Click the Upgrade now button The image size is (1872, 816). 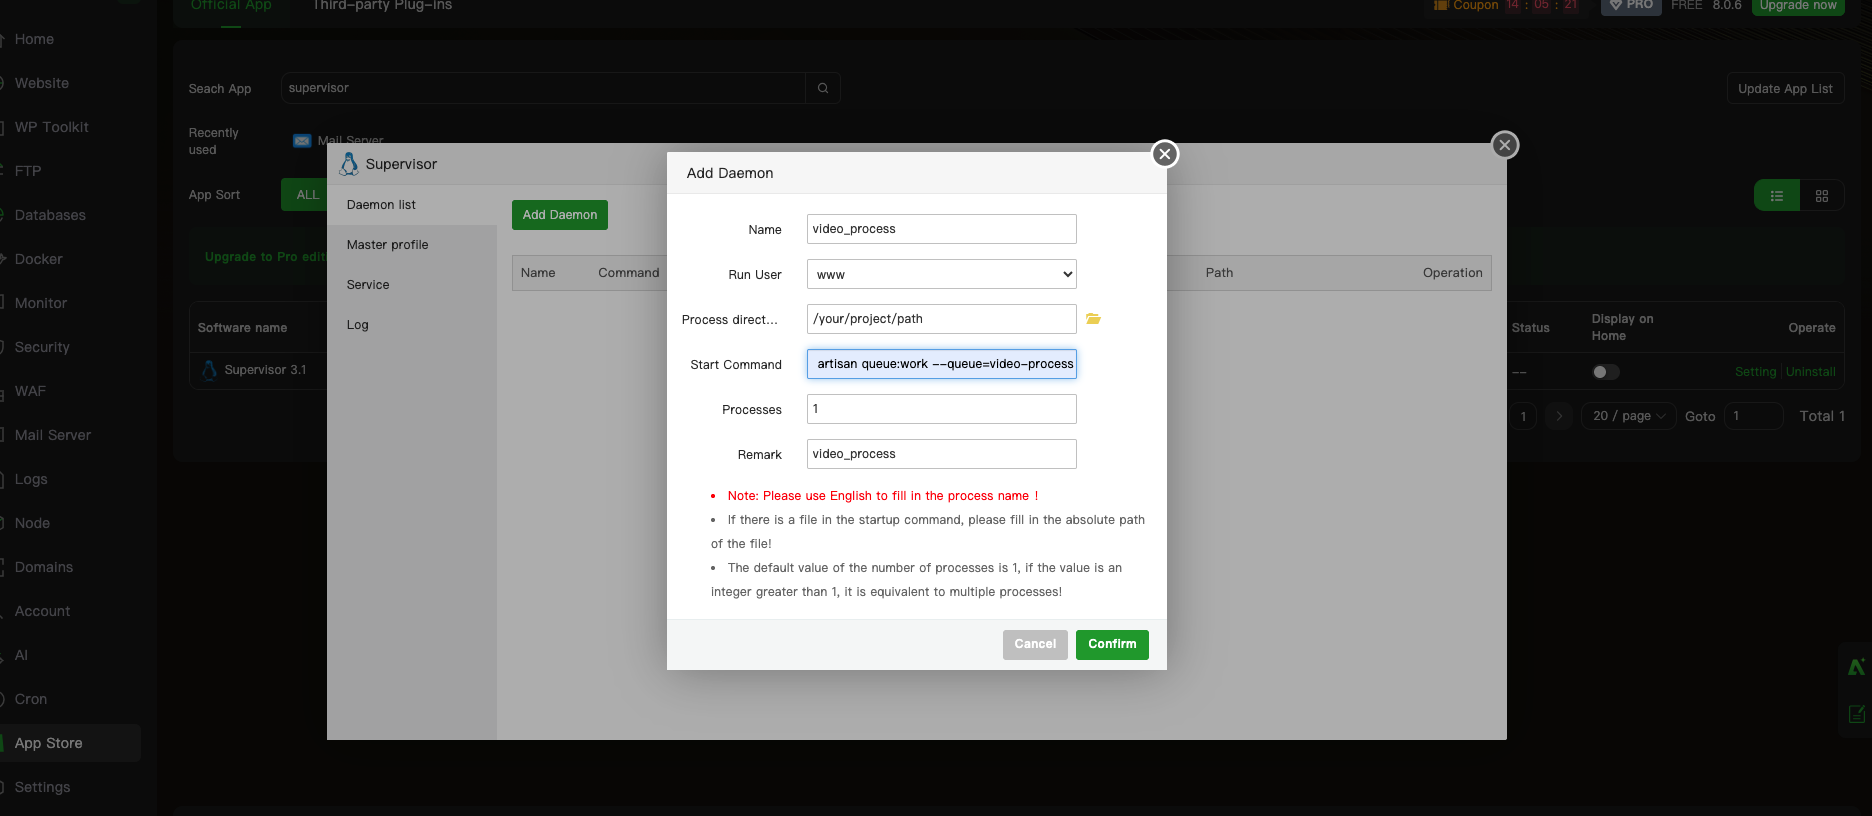pos(1798,6)
